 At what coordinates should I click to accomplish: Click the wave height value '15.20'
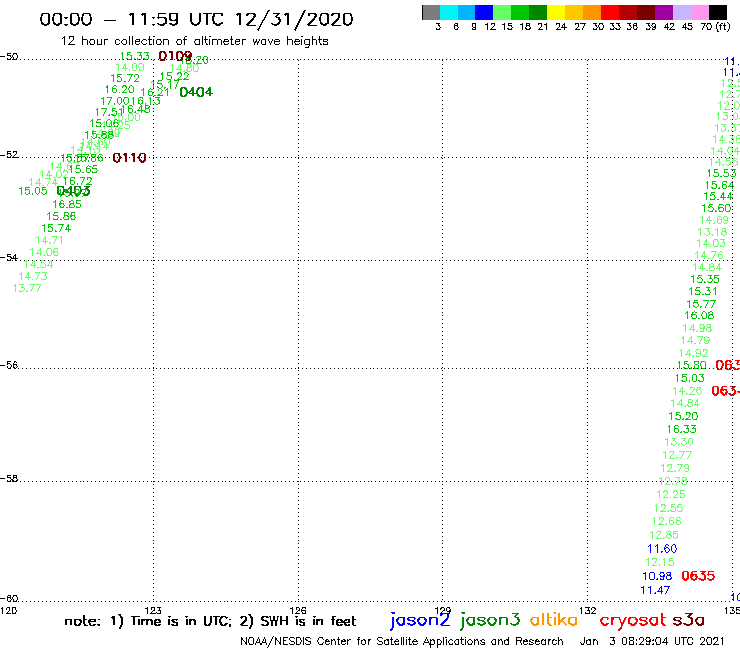pos(683,416)
